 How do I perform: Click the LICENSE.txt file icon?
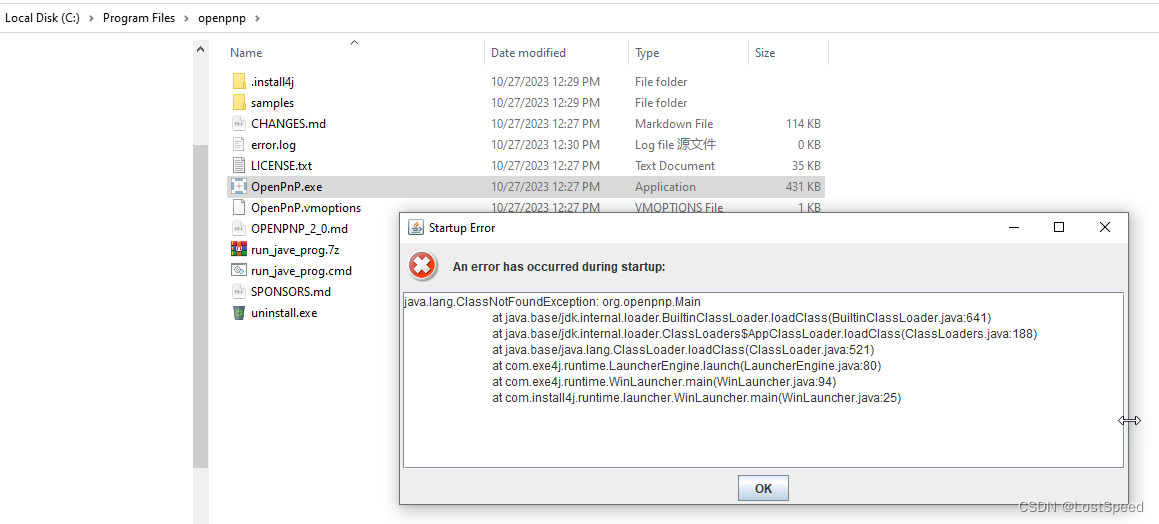pyautogui.click(x=239, y=166)
